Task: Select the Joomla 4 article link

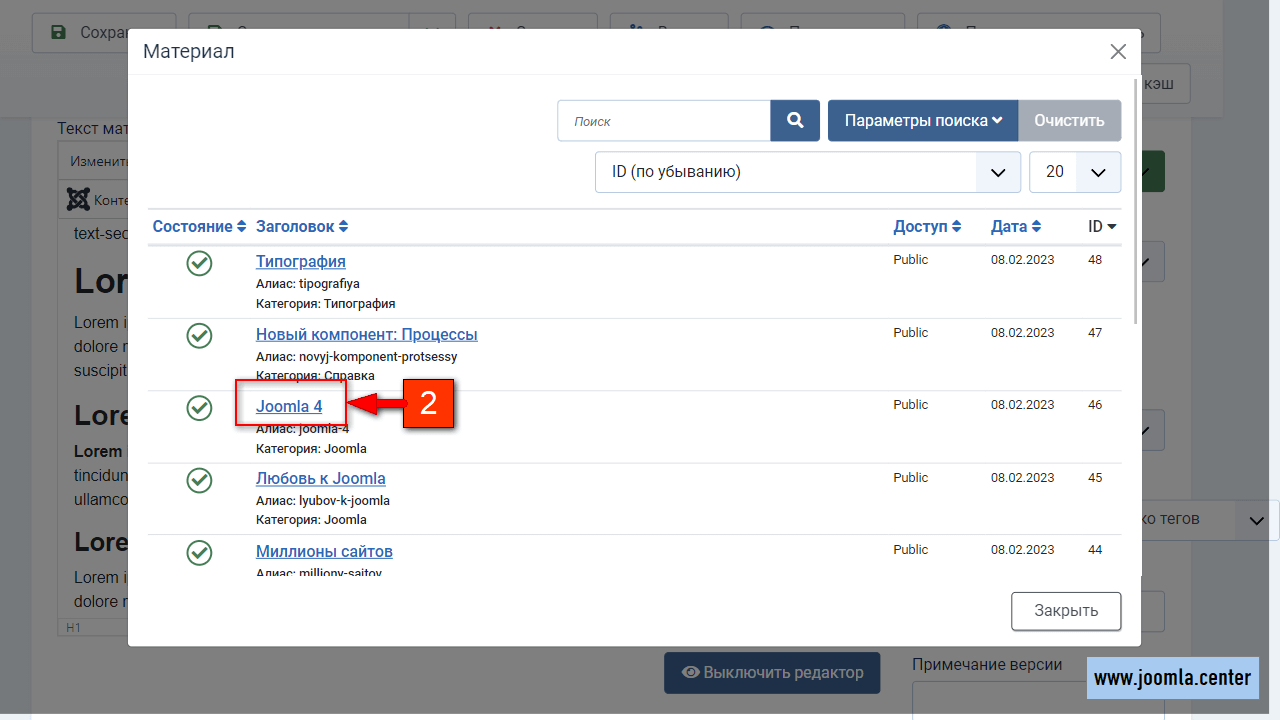Action: pyautogui.click(x=289, y=406)
